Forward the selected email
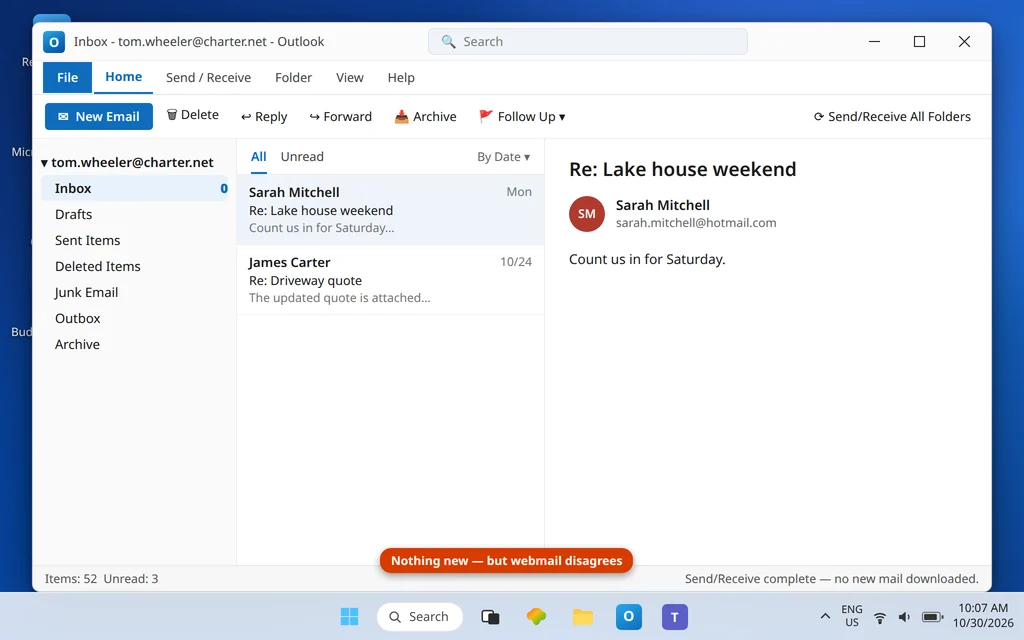 [x=340, y=116]
